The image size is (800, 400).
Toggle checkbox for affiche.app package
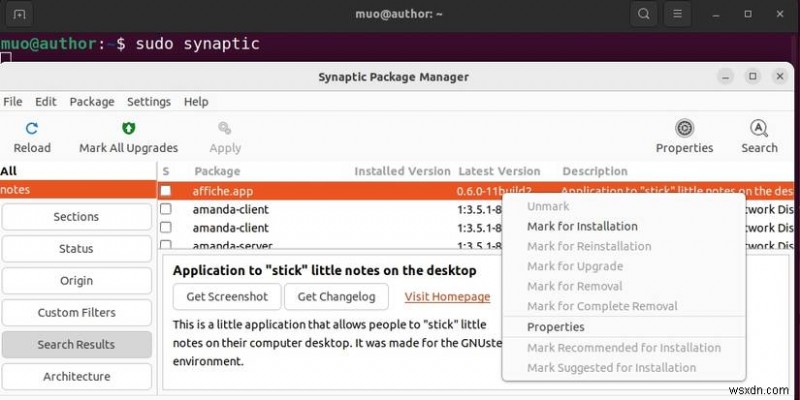(166, 191)
